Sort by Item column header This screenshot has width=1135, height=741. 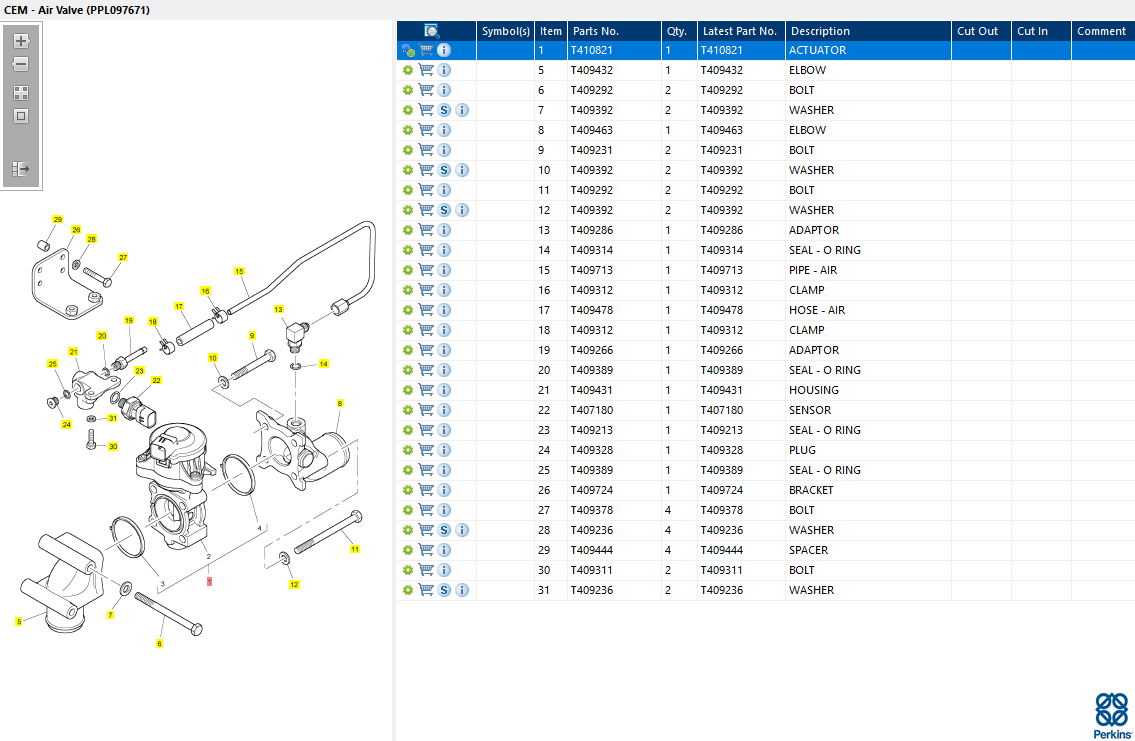coord(551,31)
